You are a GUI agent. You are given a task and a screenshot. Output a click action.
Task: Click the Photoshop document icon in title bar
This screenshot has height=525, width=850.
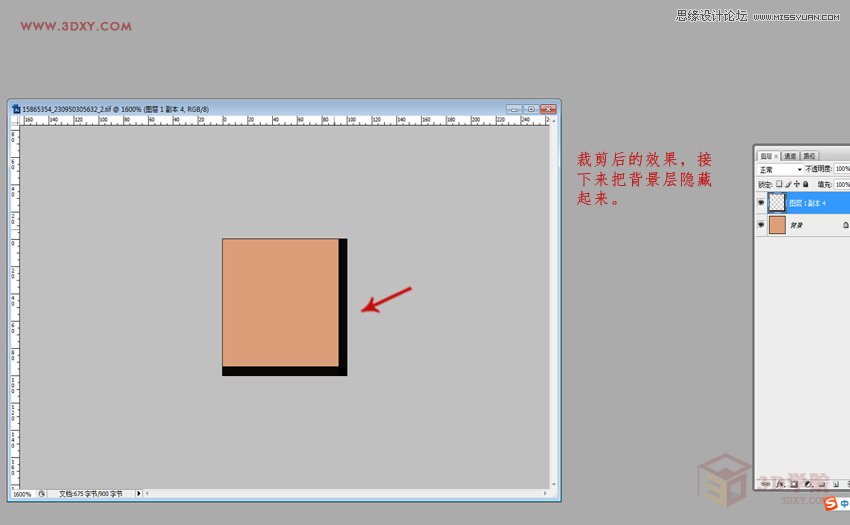pyautogui.click(x=16, y=109)
